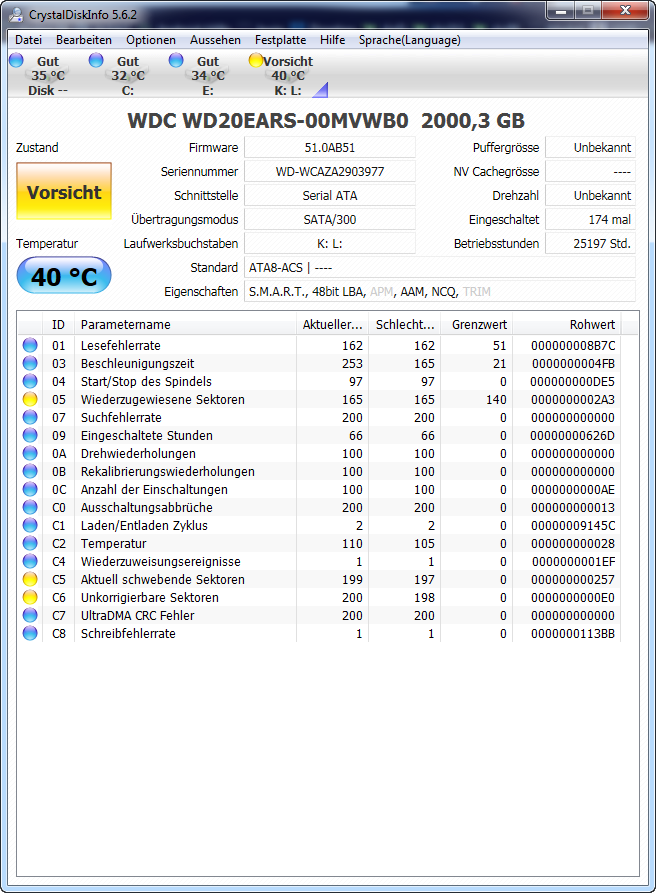Screen dimensions: 656x893
Task: Click status icon for Schreibfehlerrate
Action: point(30,633)
